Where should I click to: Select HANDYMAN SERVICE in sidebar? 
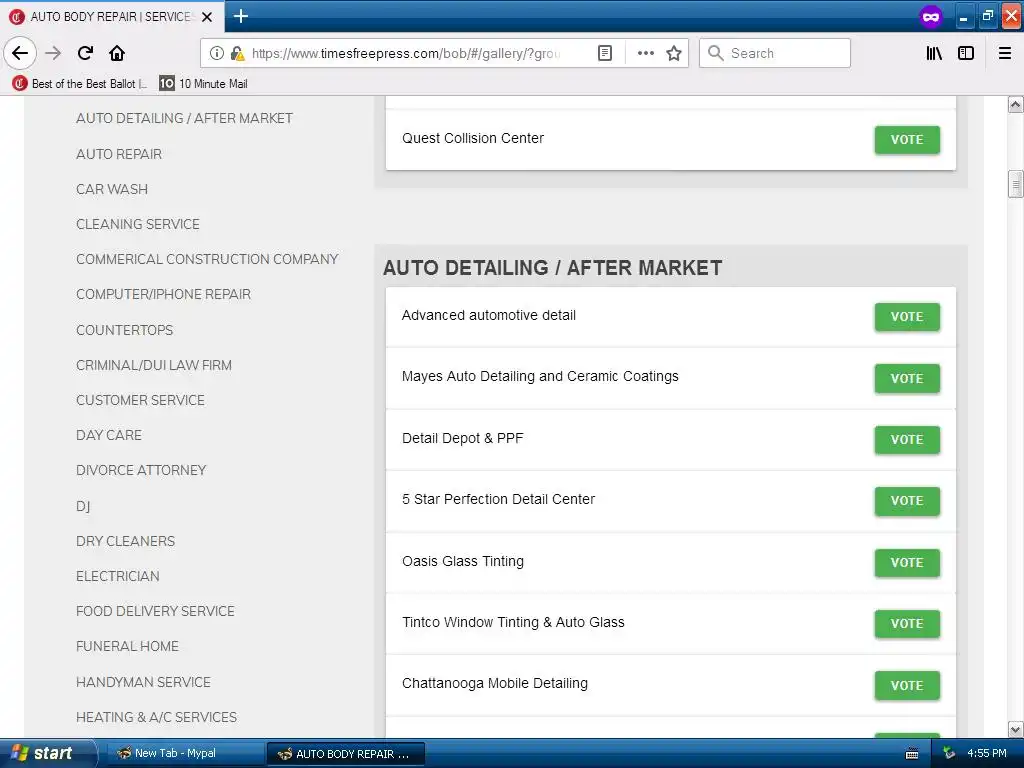143,682
